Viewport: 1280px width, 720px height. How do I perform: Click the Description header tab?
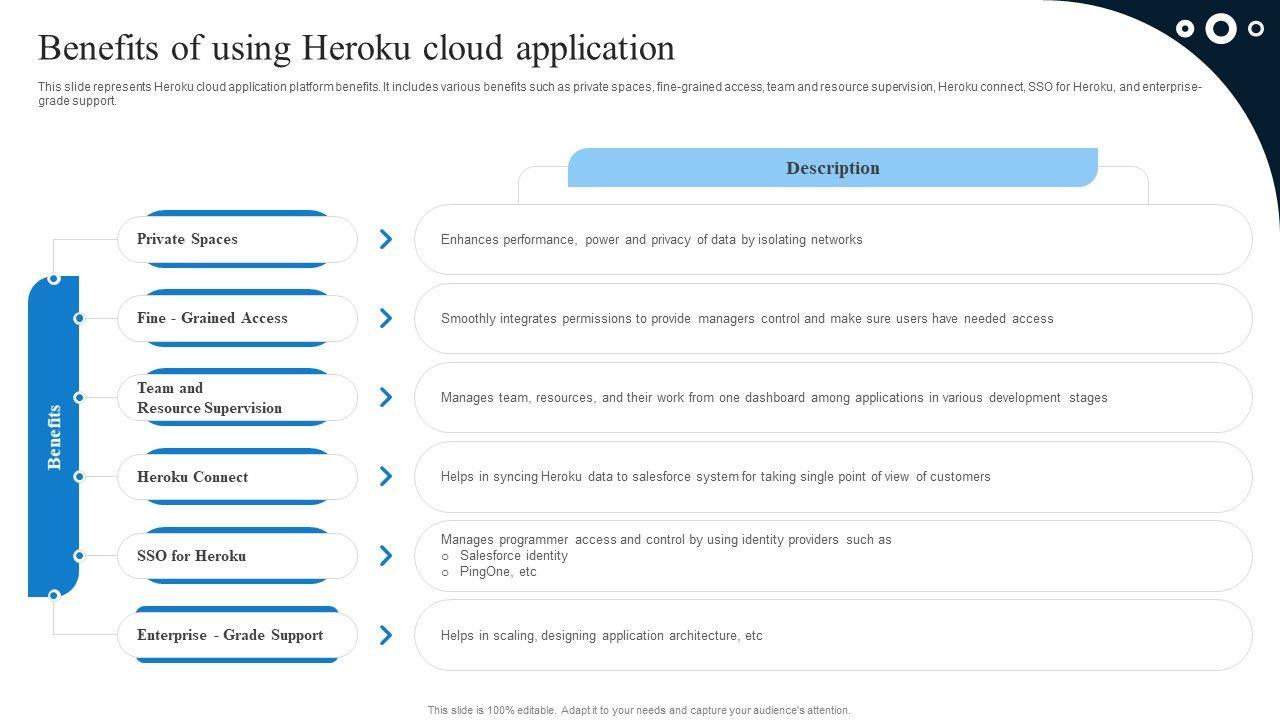tap(832, 168)
